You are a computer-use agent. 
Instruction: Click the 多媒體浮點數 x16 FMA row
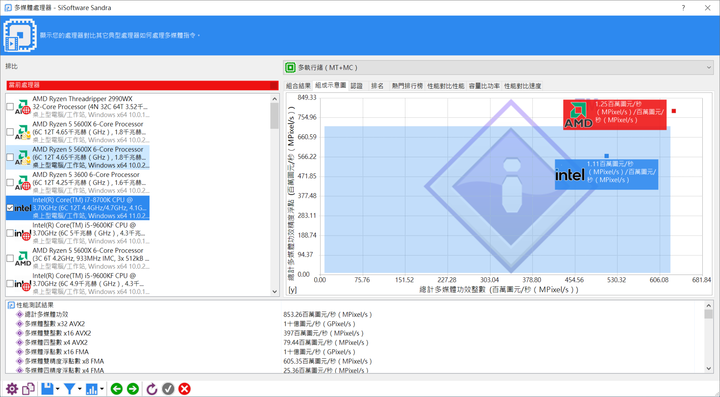coord(57,352)
